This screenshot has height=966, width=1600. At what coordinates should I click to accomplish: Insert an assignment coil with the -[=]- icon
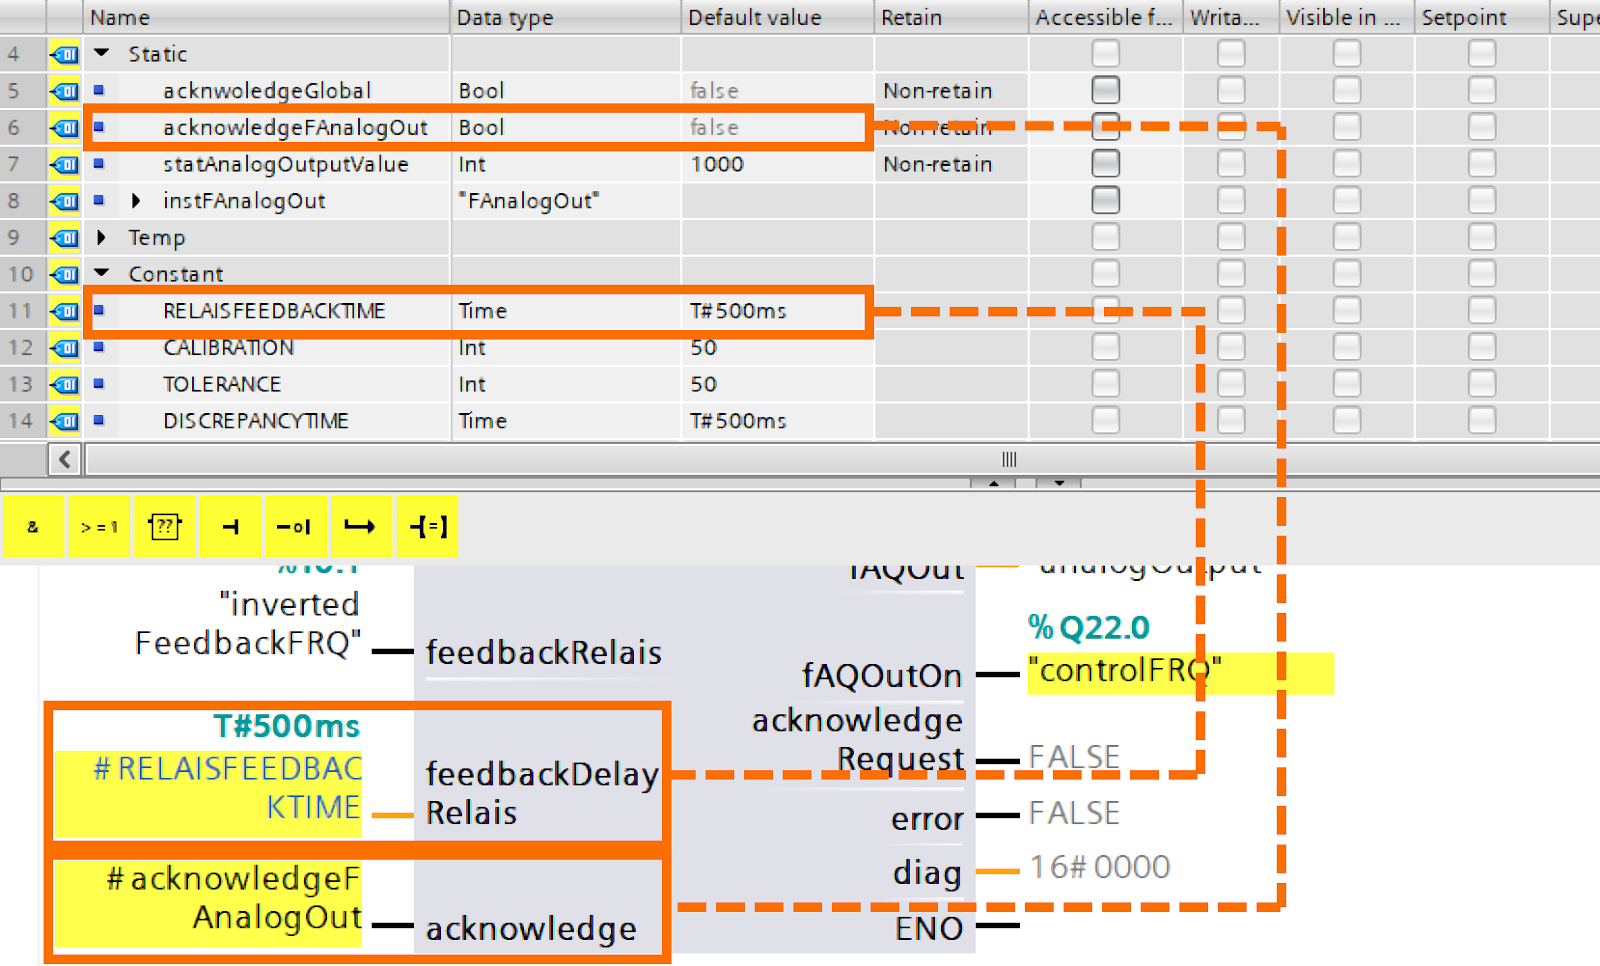(x=427, y=526)
